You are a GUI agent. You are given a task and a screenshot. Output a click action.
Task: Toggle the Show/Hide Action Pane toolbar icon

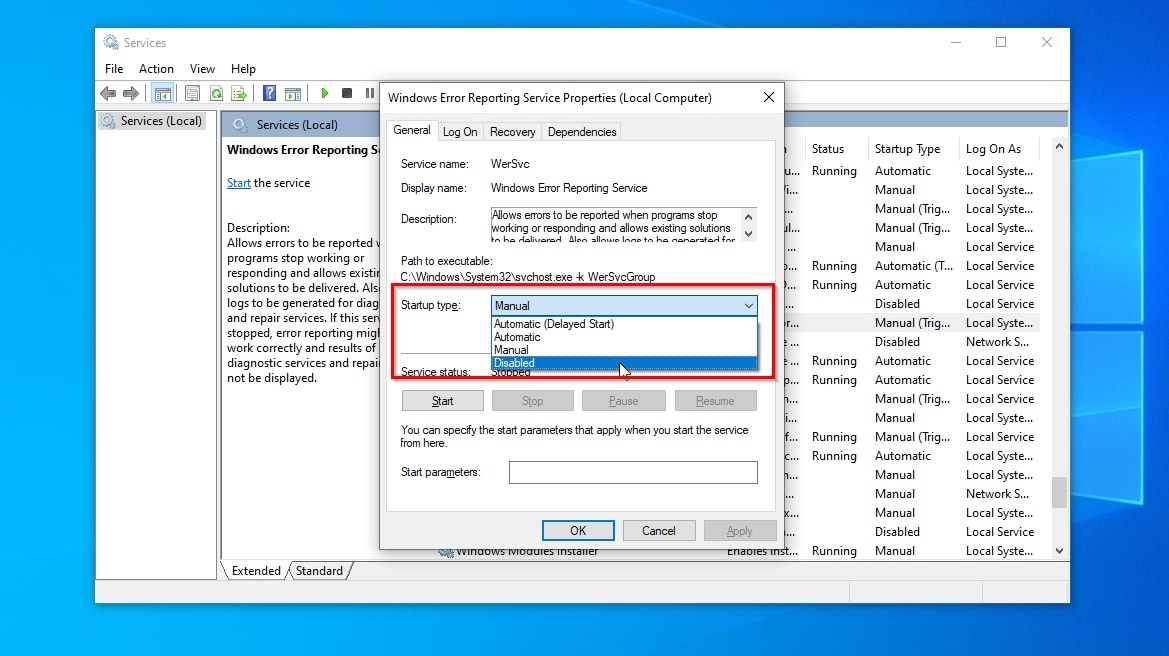pos(293,93)
